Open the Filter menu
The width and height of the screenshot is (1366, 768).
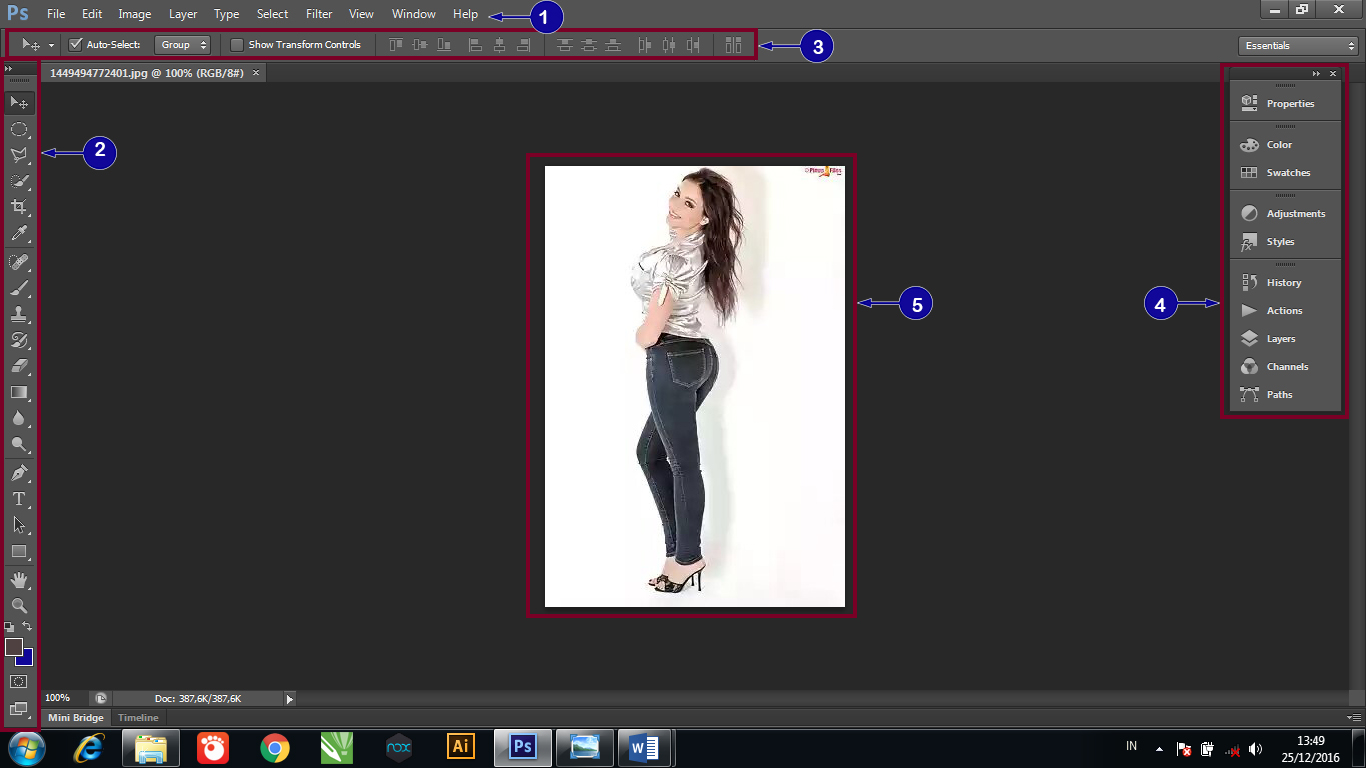click(x=318, y=14)
